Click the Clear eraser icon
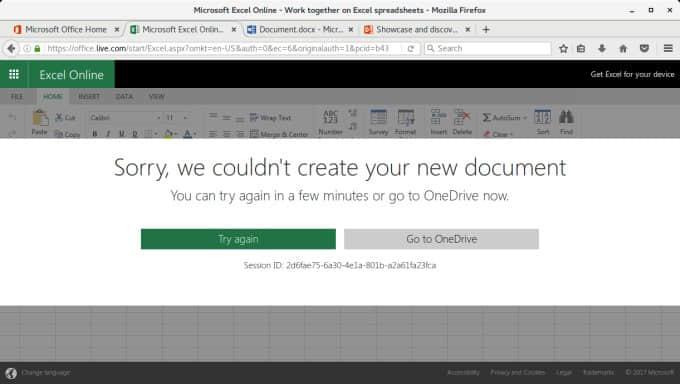This screenshot has height=384, width=680. coord(487,134)
